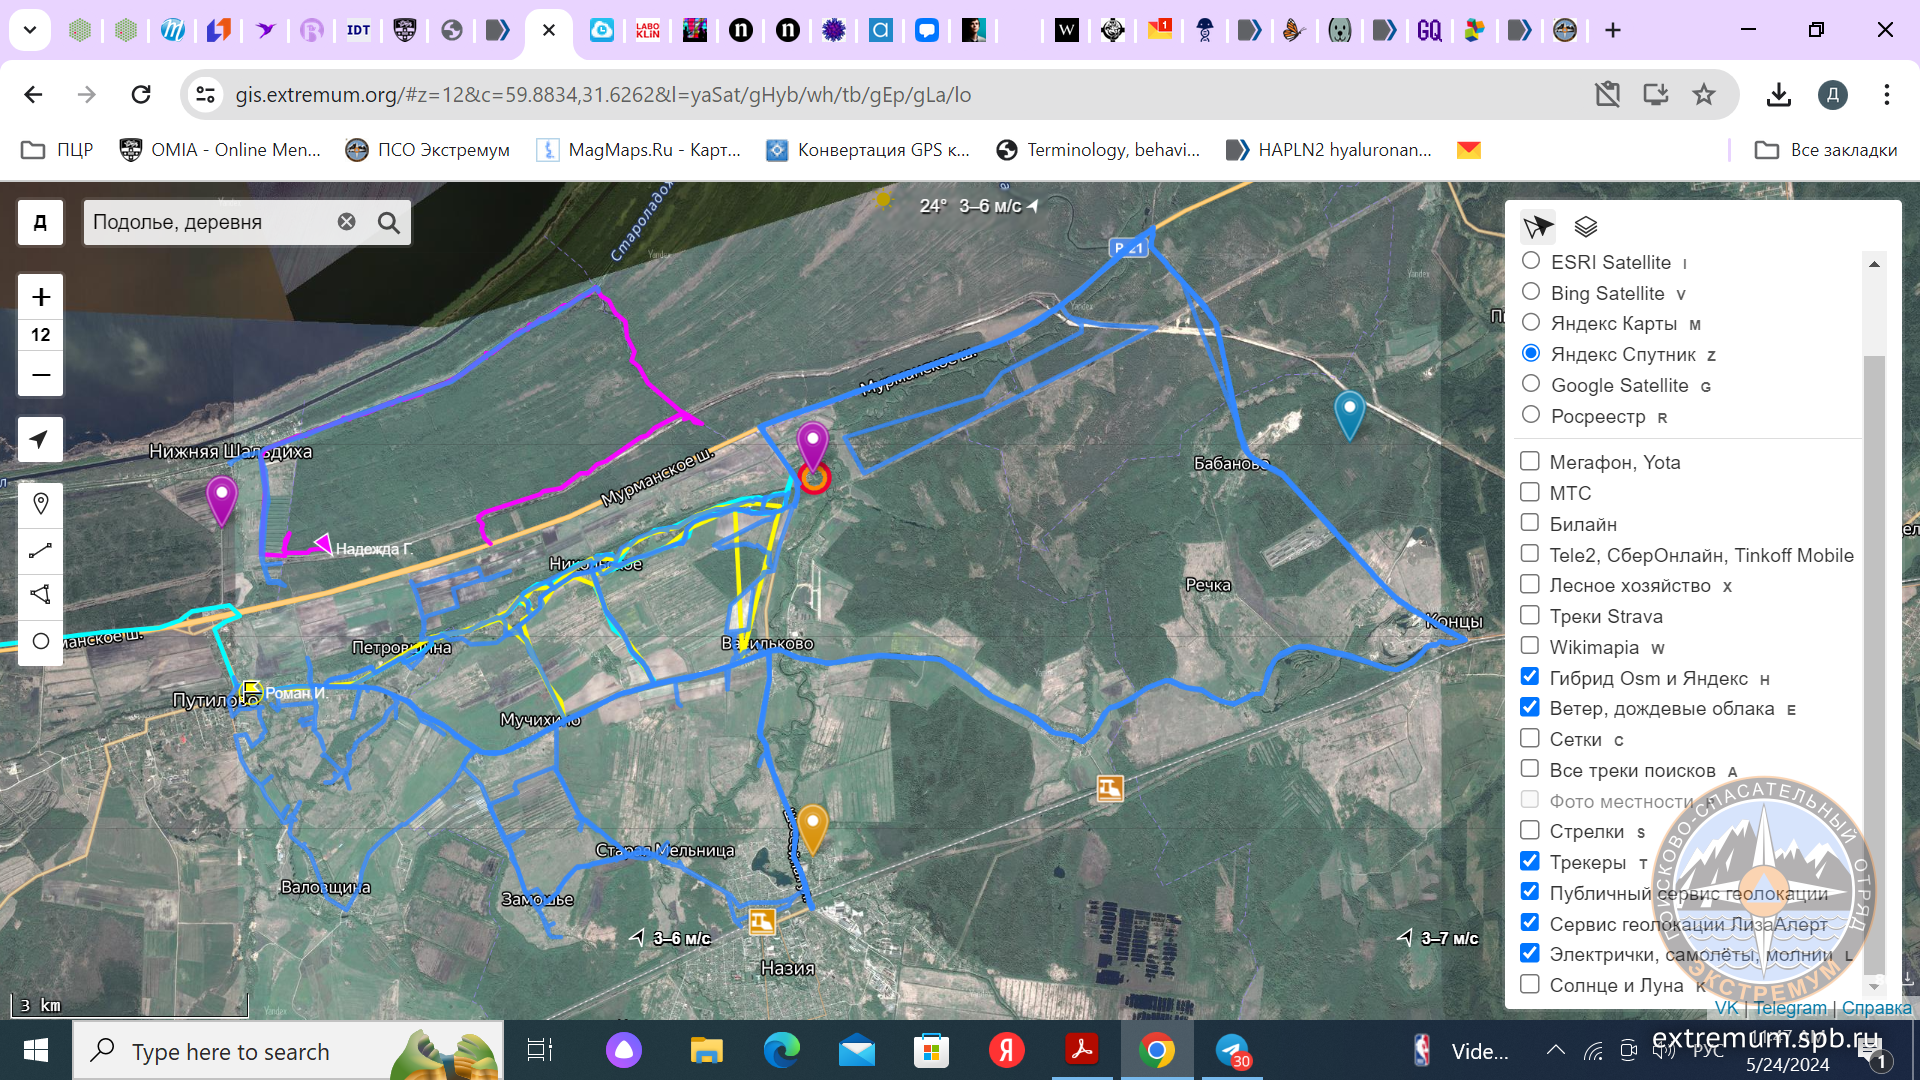Viewport: 1920px width, 1080px height.
Task: Open the tab search dropdown chevron
Action: (30, 30)
